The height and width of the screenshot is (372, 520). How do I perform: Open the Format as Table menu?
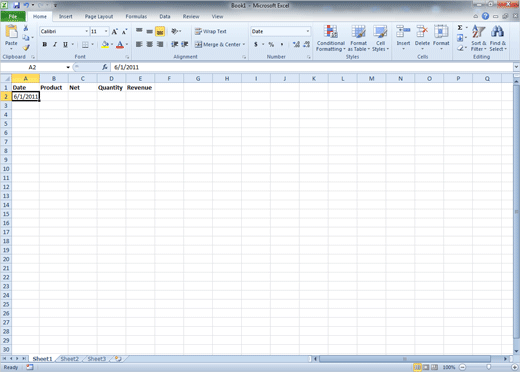tap(359, 38)
